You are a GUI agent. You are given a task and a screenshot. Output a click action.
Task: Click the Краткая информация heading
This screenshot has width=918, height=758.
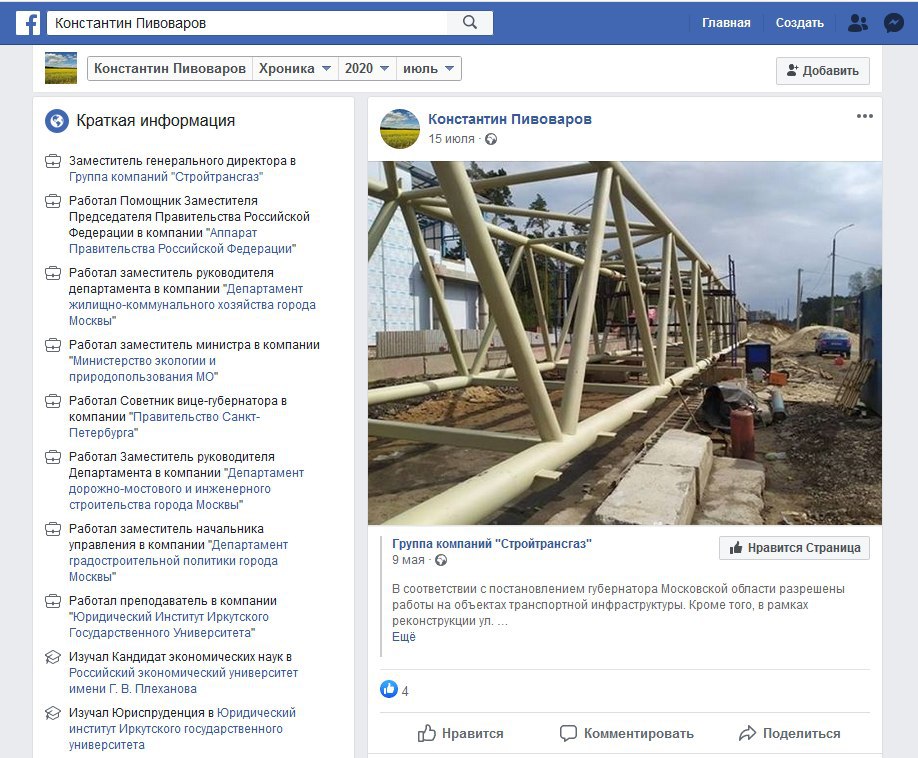[156, 121]
